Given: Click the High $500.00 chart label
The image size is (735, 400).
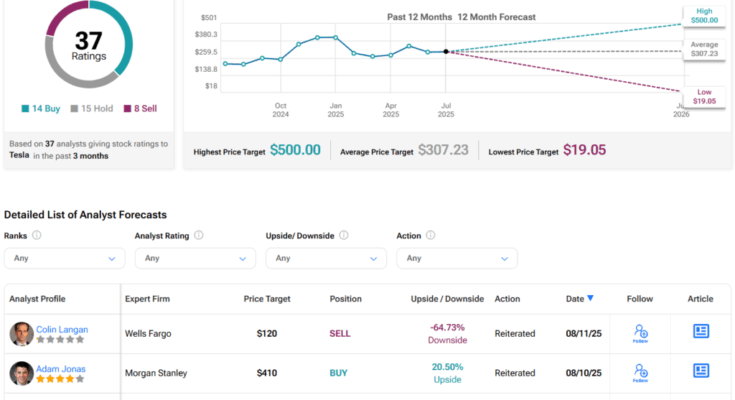Looking at the screenshot, I should 704,15.
